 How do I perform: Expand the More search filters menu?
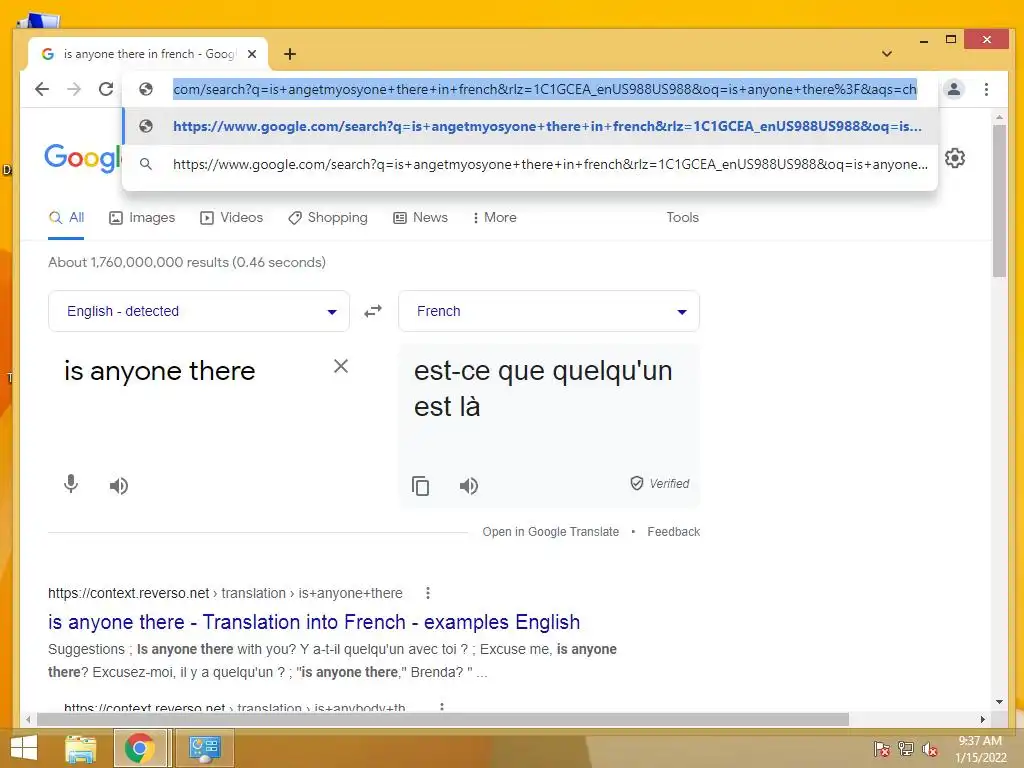coord(494,217)
